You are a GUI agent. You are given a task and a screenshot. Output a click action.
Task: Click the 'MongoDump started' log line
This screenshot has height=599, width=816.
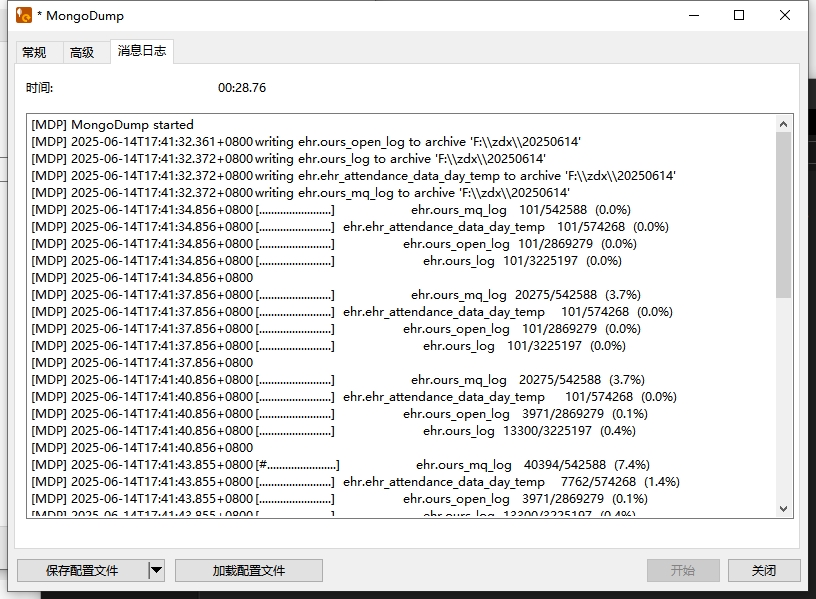click(x=112, y=124)
